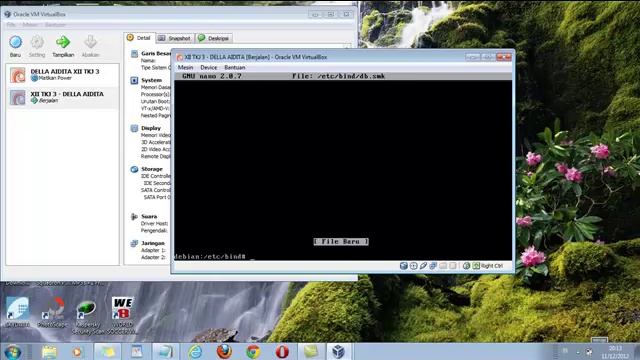Open the Windows Start menu
The image size is (640, 360).
pyautogui.click(x=13, y=352)
